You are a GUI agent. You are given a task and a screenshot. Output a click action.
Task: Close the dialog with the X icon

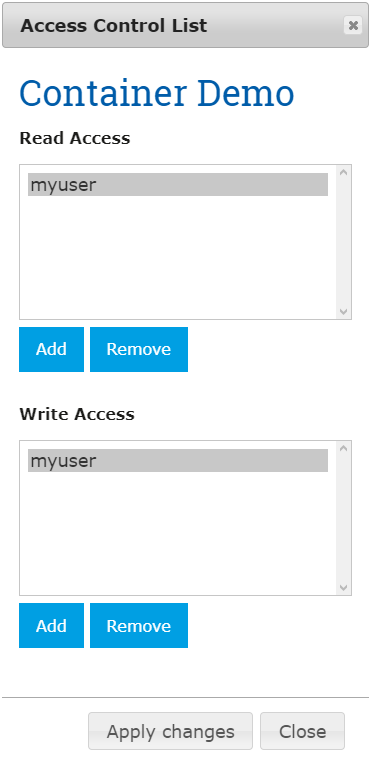click(353, 25)
